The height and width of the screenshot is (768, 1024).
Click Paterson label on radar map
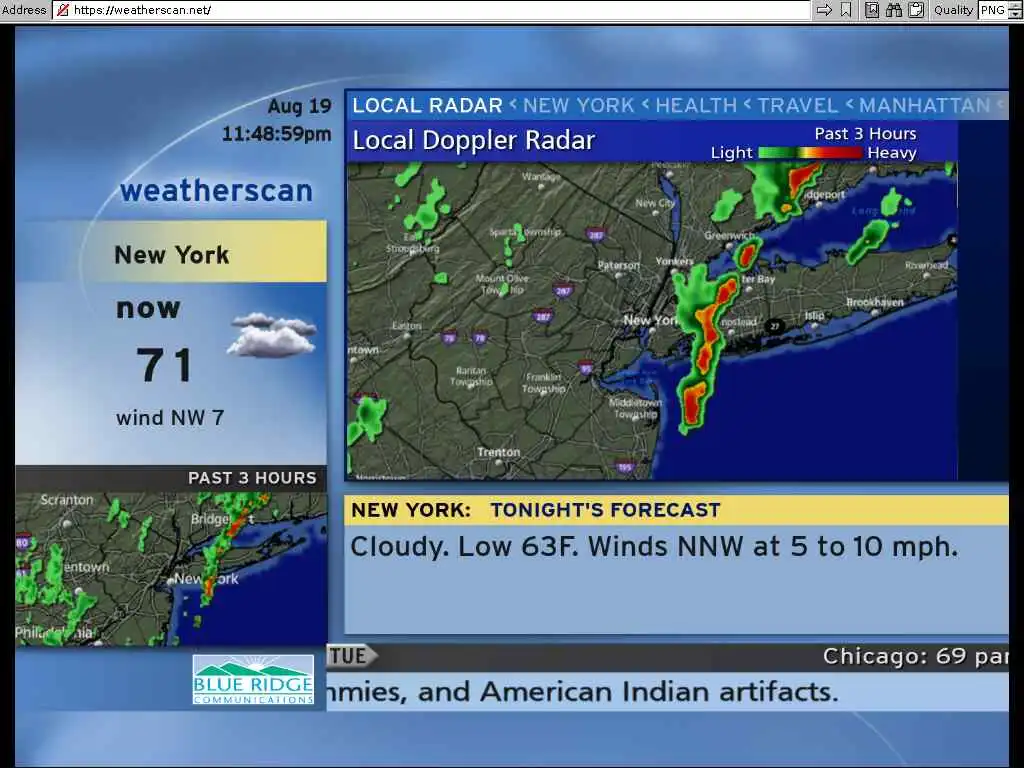619,265
